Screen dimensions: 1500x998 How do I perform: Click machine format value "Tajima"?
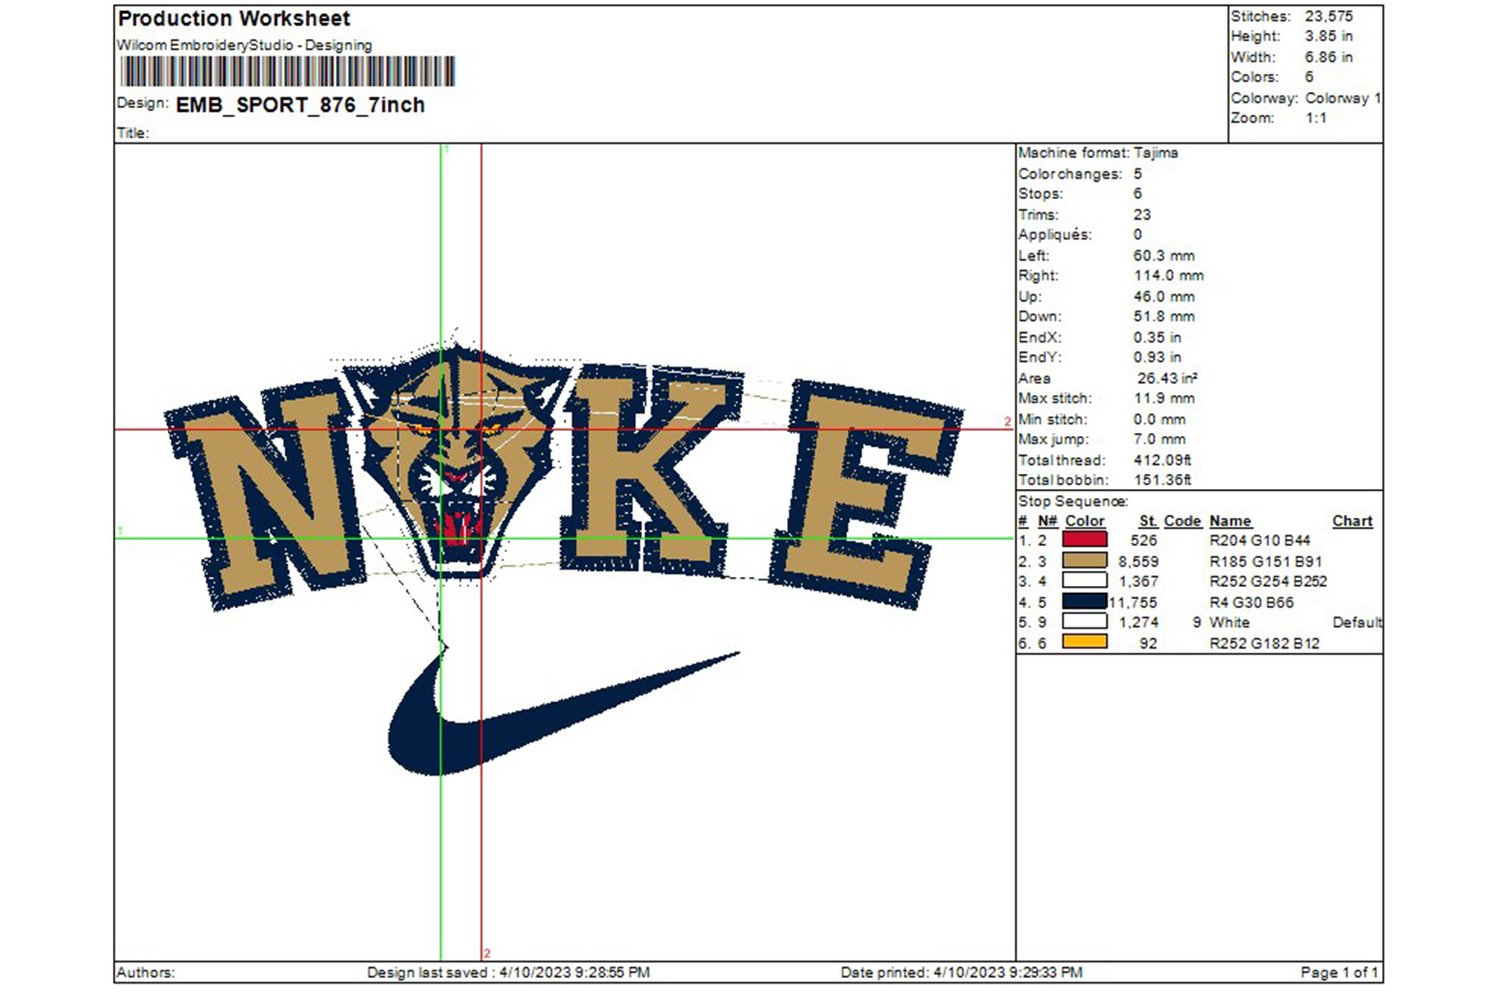[1155, 153]
